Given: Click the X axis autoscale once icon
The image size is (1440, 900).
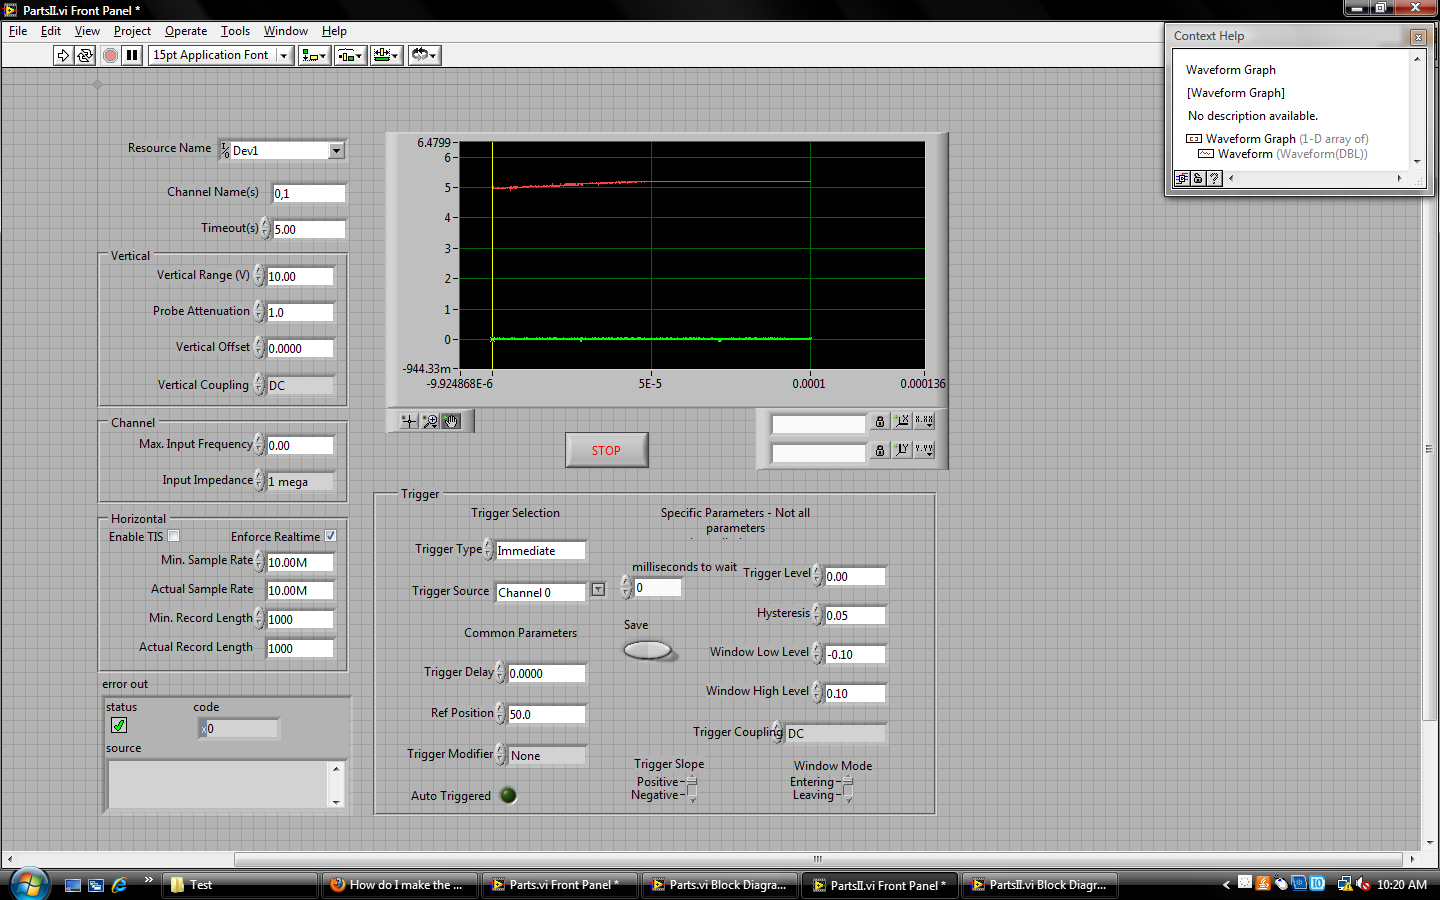Looking at the screenshot, I should pyautogui.click(x=902, y=422).
